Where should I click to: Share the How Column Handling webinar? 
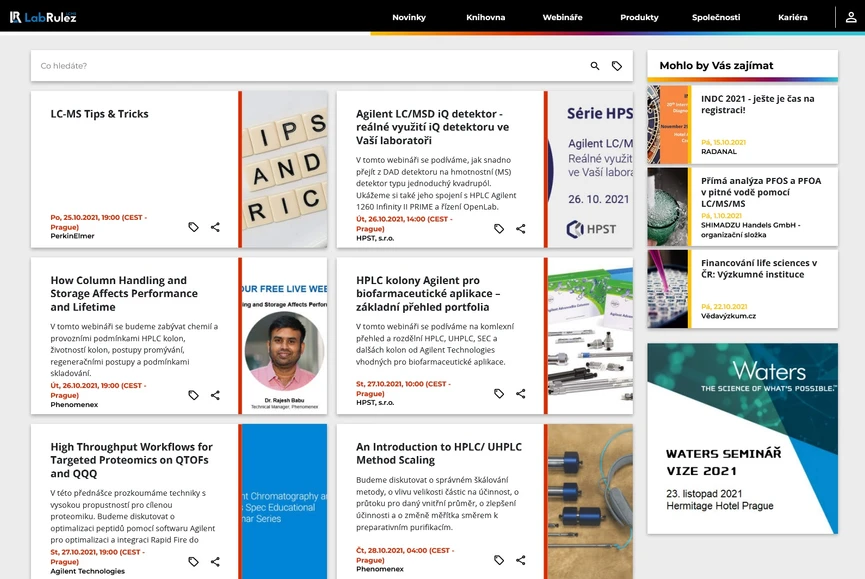pos(215,395)
